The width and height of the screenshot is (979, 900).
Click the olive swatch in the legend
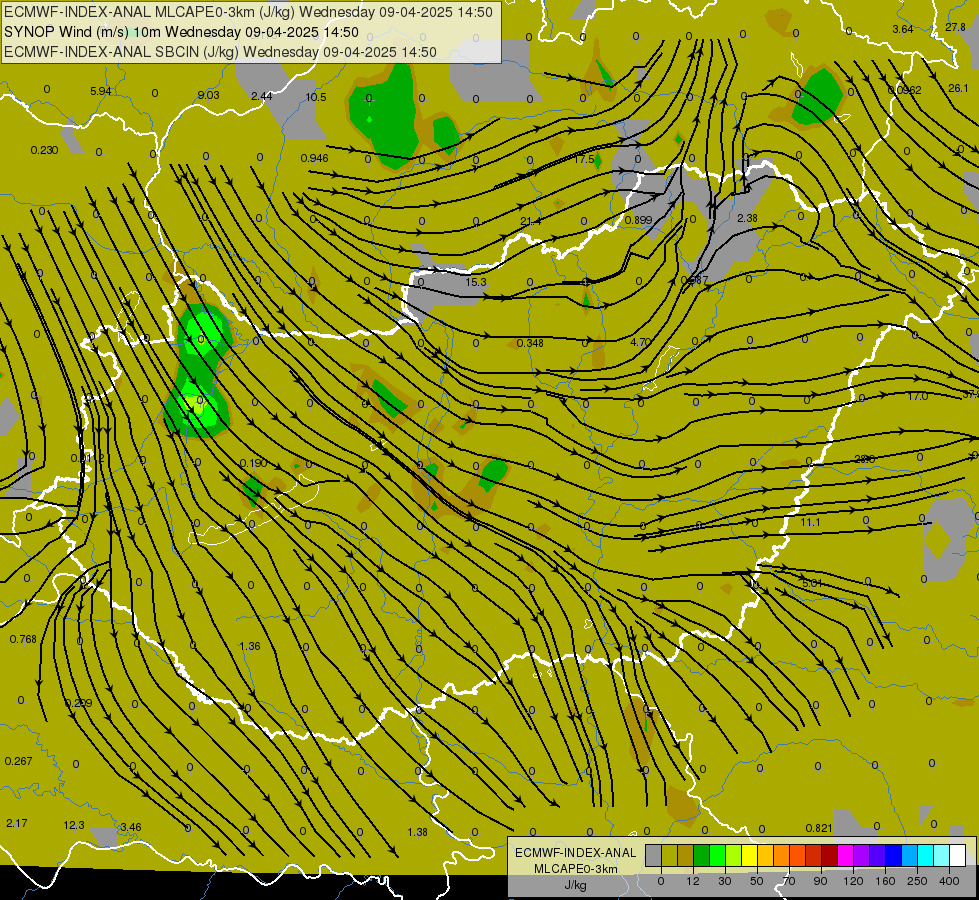point(669,856)
